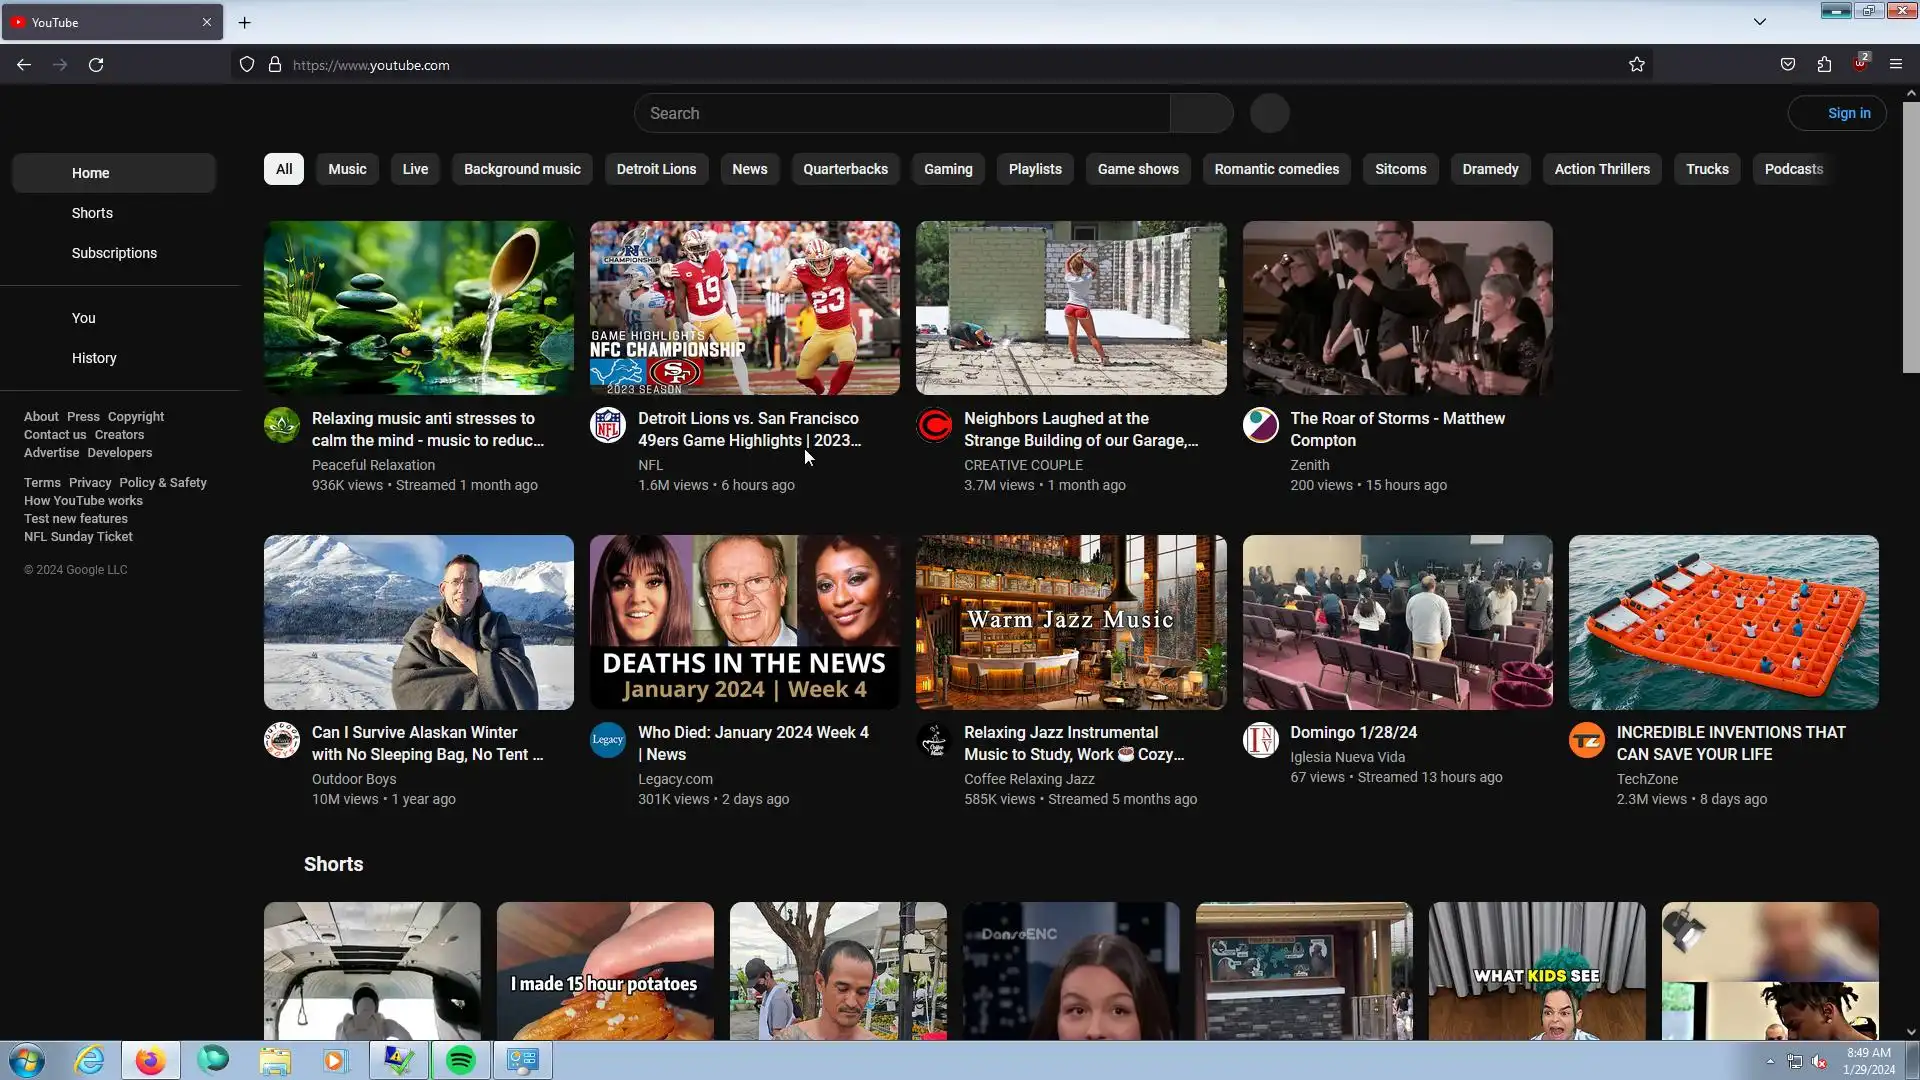Click the NFL channel avatar icon

coord(607,425)
